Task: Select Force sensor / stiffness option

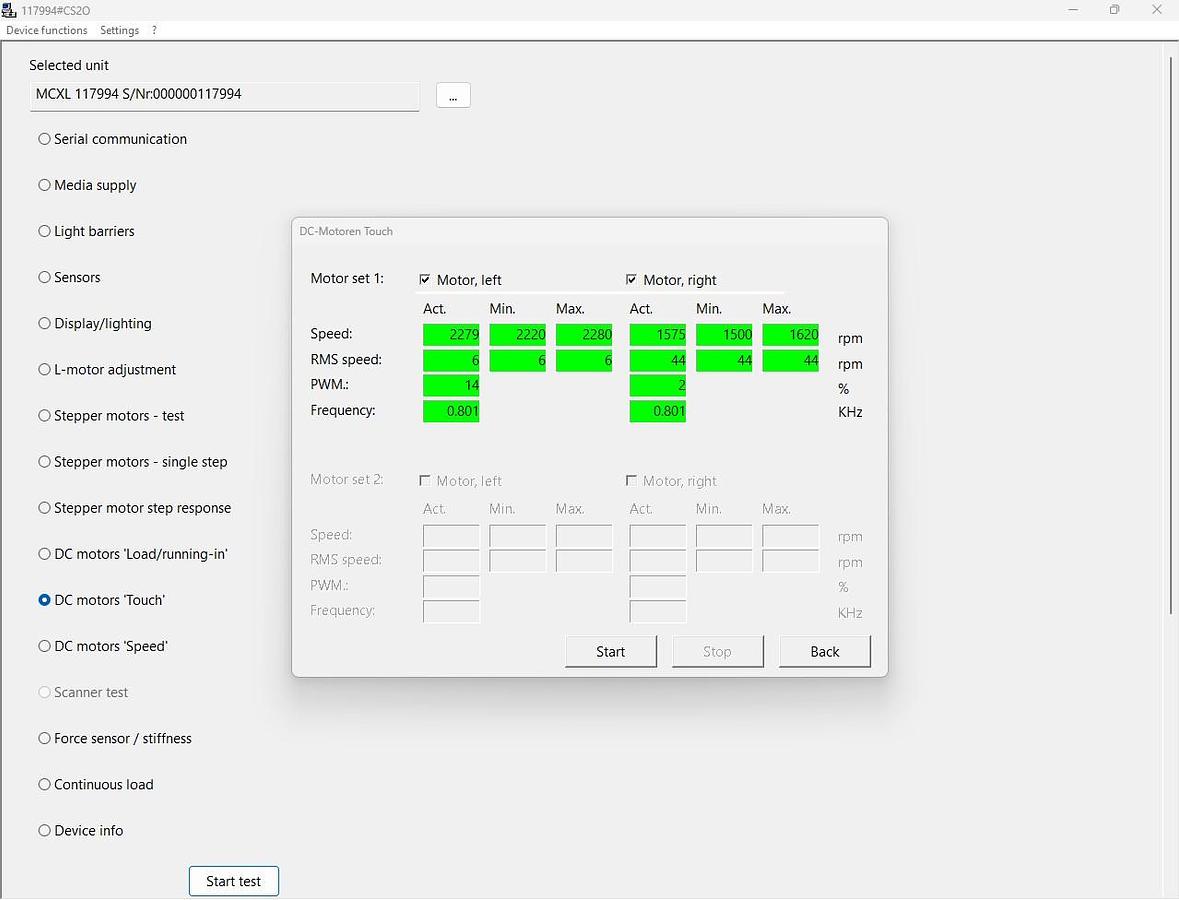Action: [x=44, y=738]
